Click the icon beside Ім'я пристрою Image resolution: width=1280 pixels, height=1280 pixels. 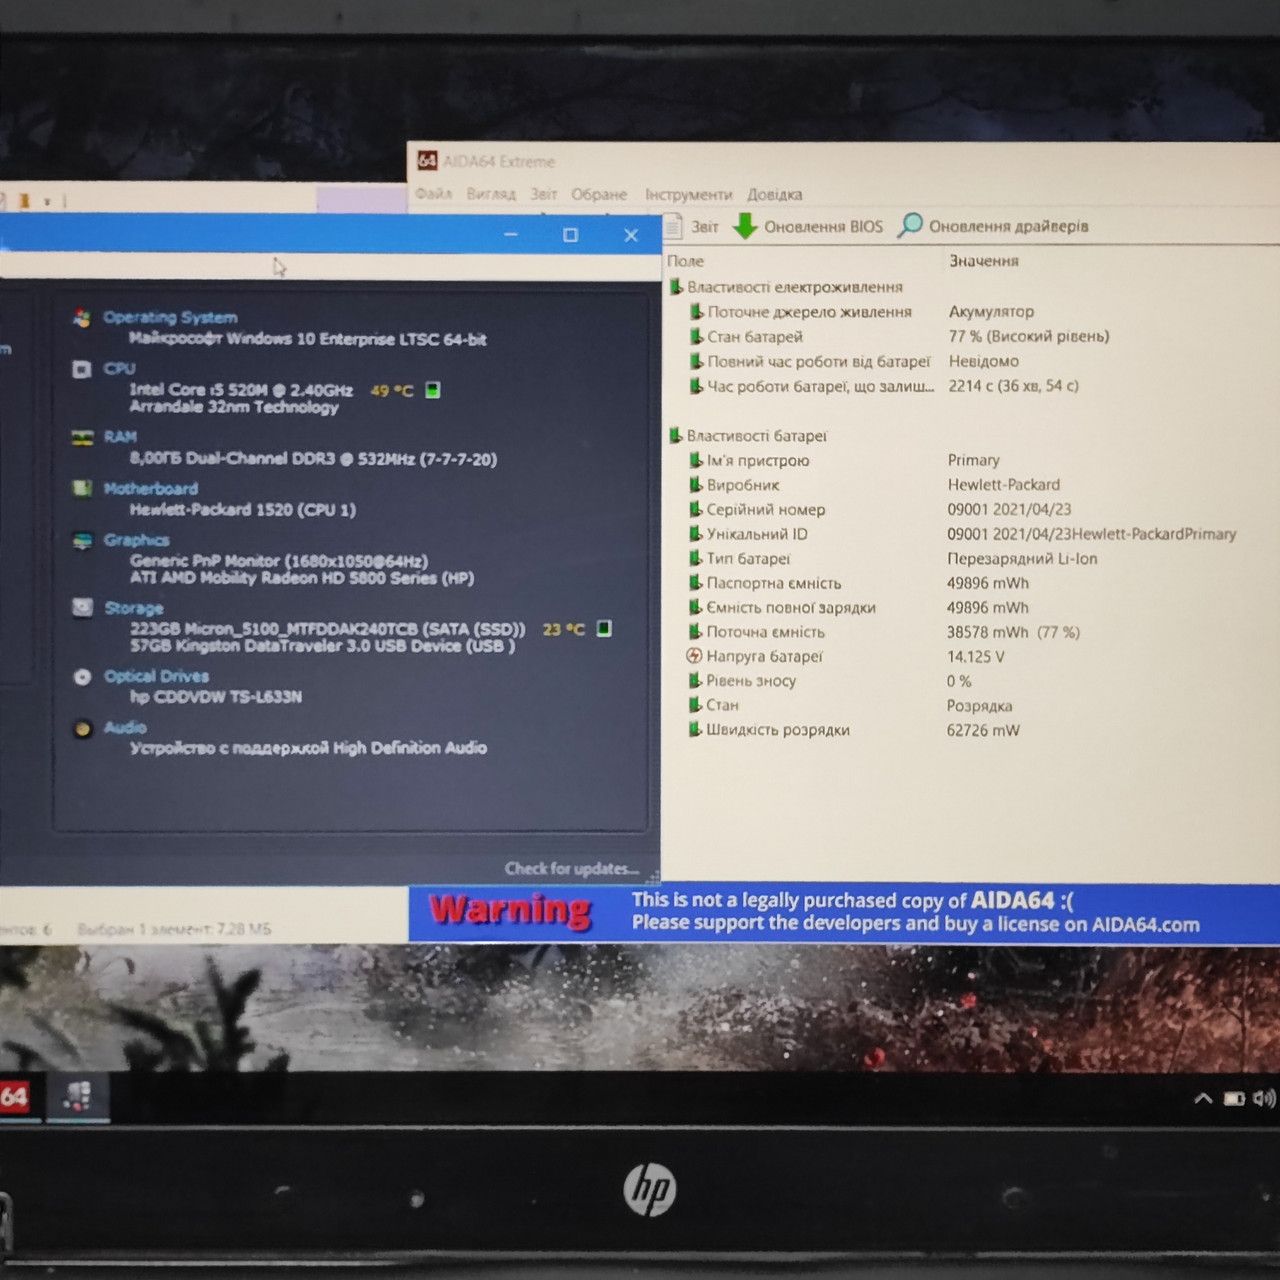(x=696, y=460)
